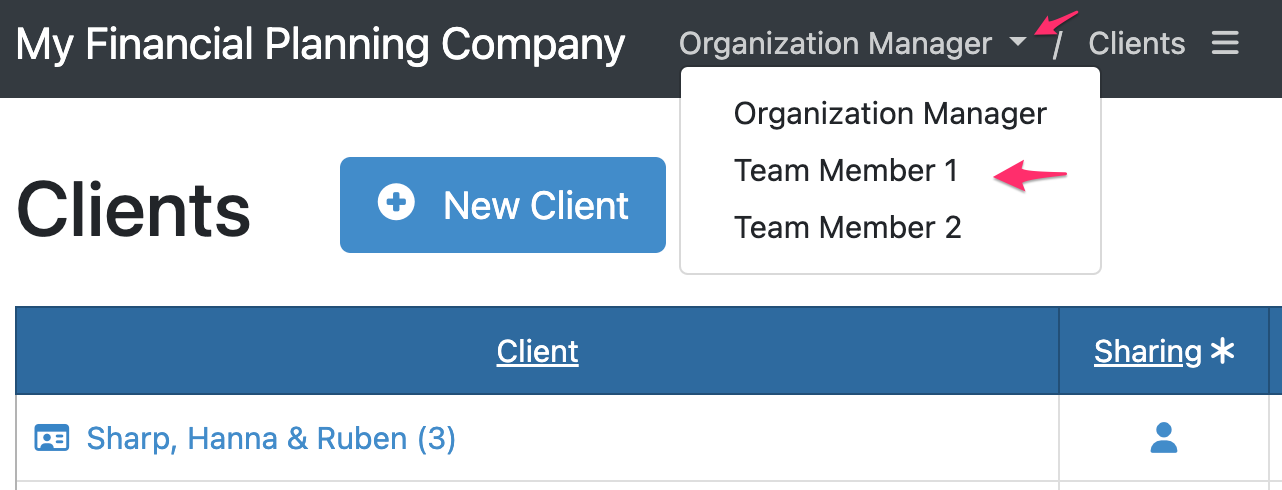The image size is (1282, 490).
Task: Click My Financial Planning Company title
Action: click(321, 44)
